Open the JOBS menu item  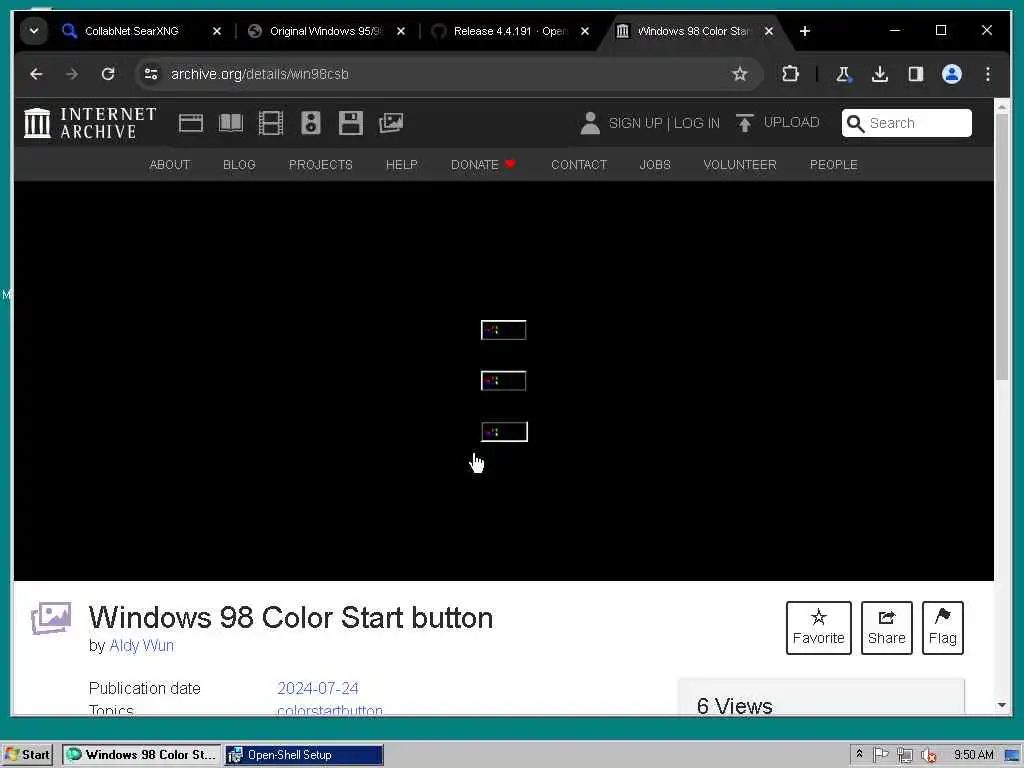pos(655,165)
